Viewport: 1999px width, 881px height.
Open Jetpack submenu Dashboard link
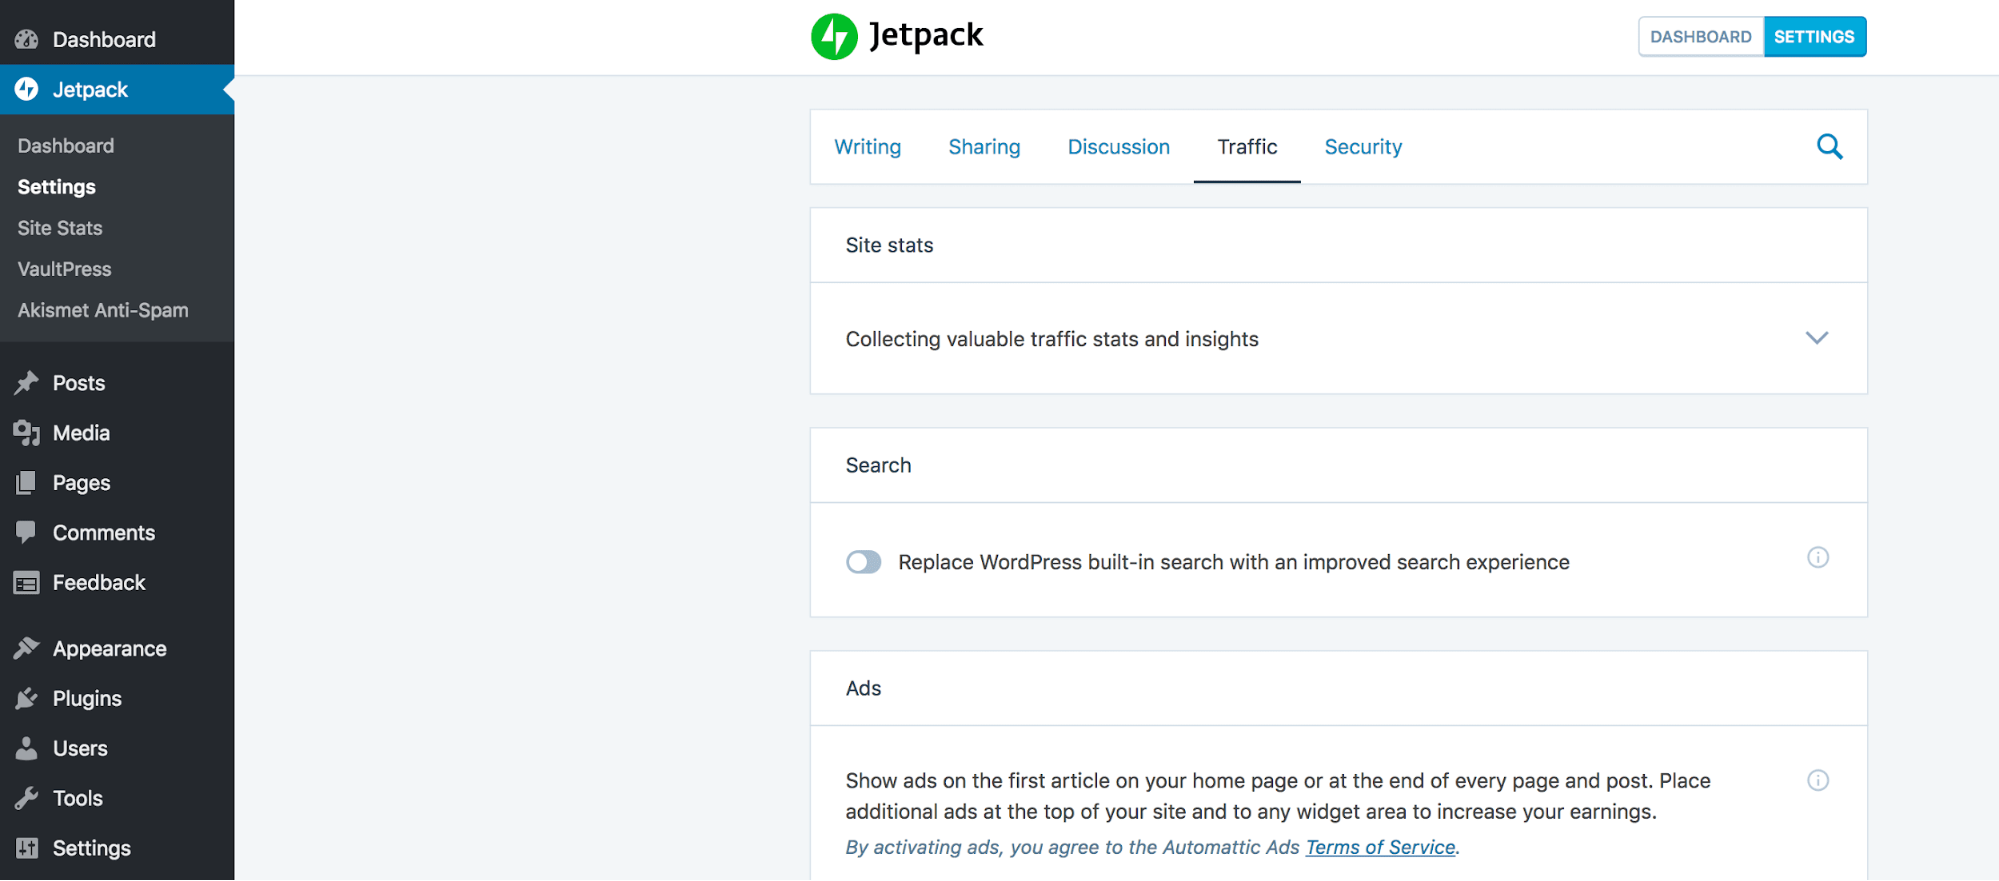(66, 146)
